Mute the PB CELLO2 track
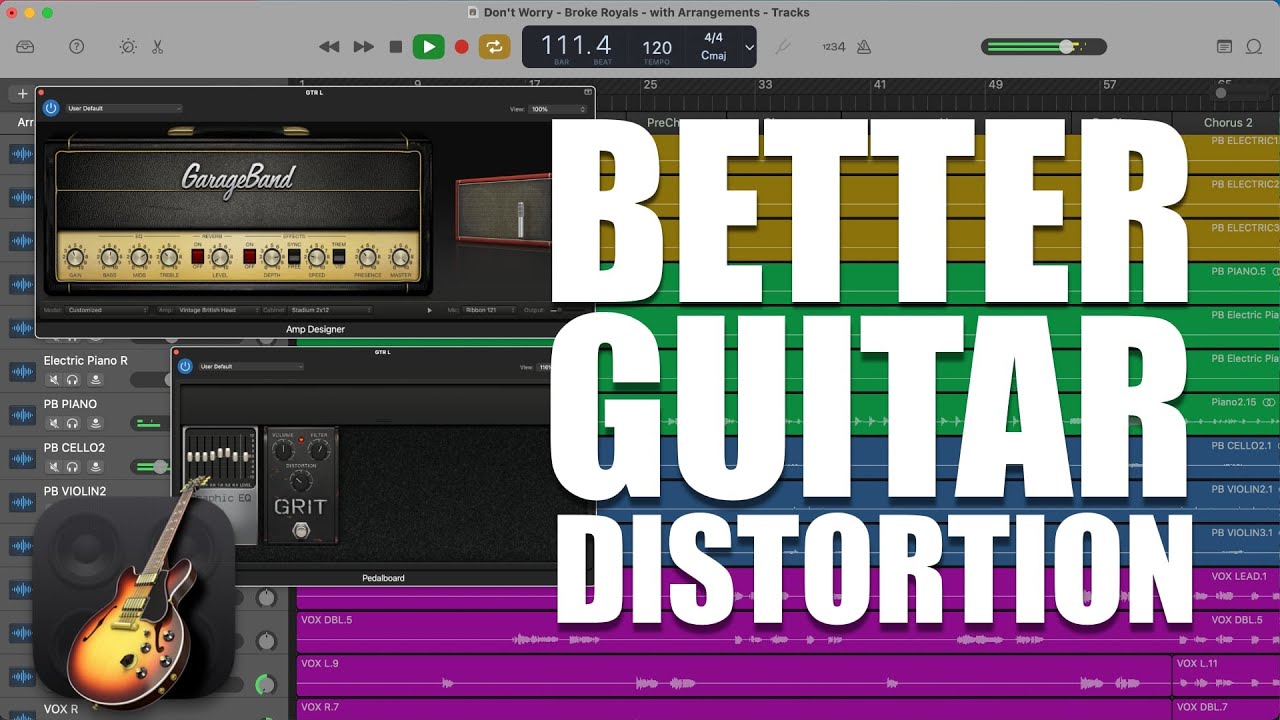The width and height of the screenshot is (1280, 720). 52,467
